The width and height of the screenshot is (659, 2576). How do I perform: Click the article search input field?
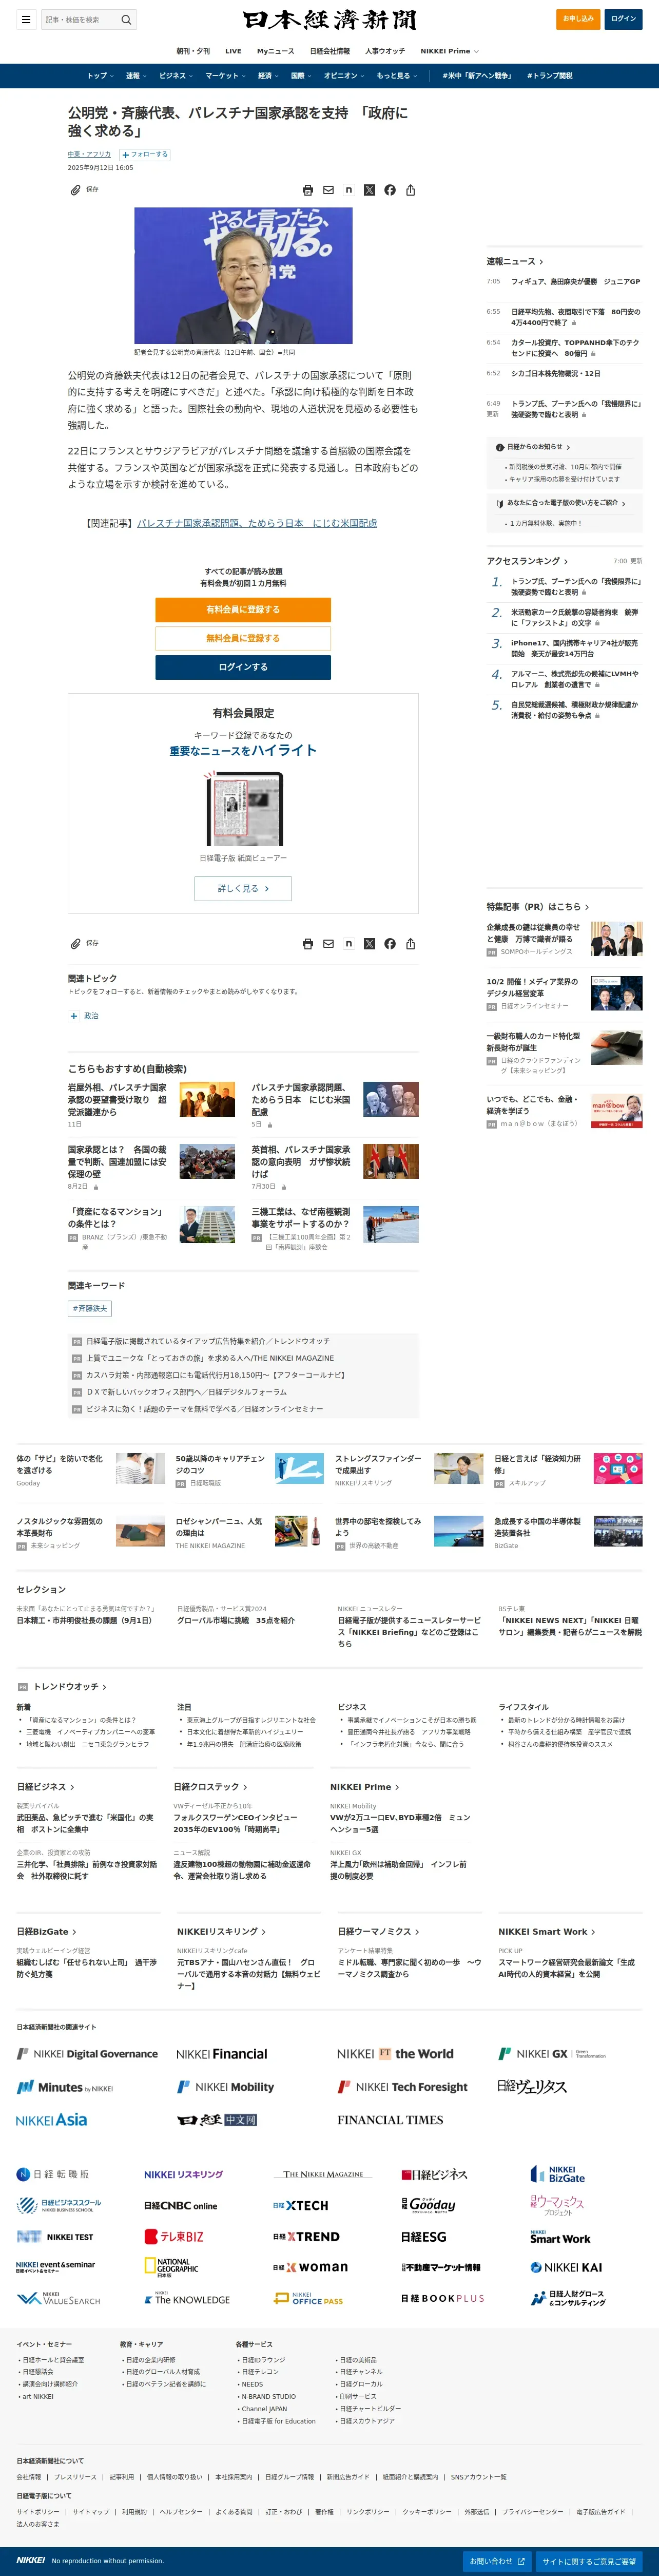pos(80,19)
